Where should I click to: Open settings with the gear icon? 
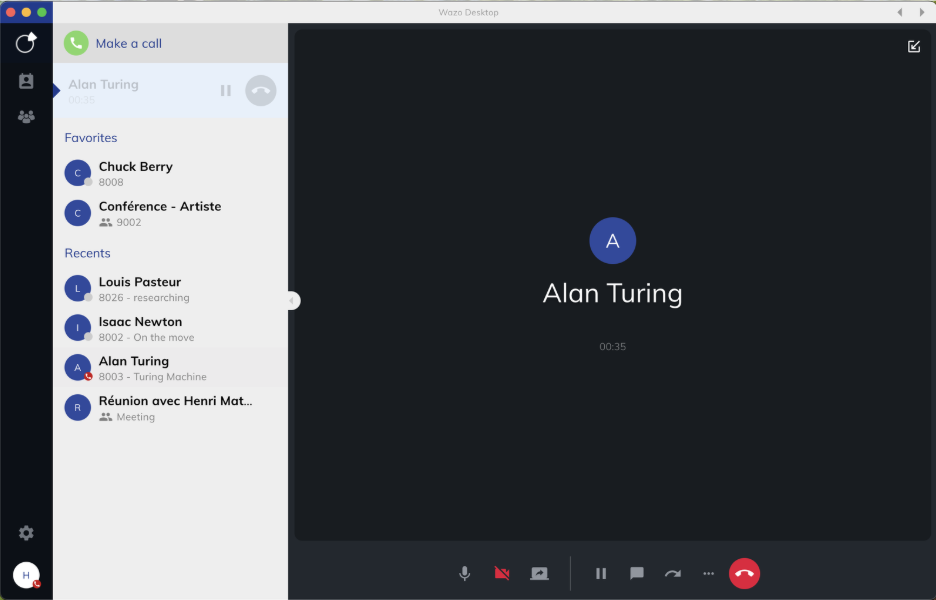25,533
